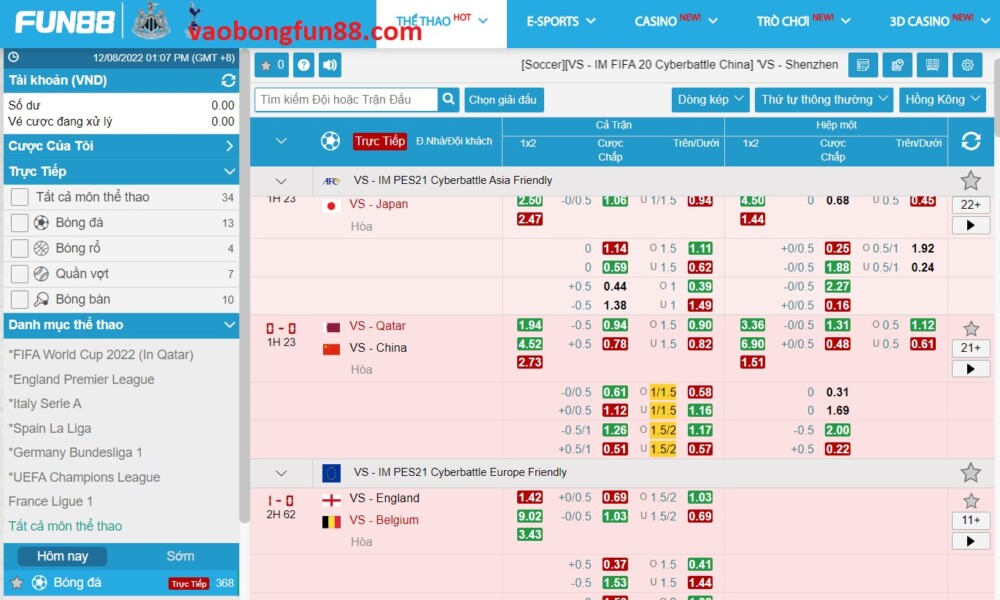Click the magnifier search button
The height and width of the screenshot is (600, 1000).
[449, 100]
